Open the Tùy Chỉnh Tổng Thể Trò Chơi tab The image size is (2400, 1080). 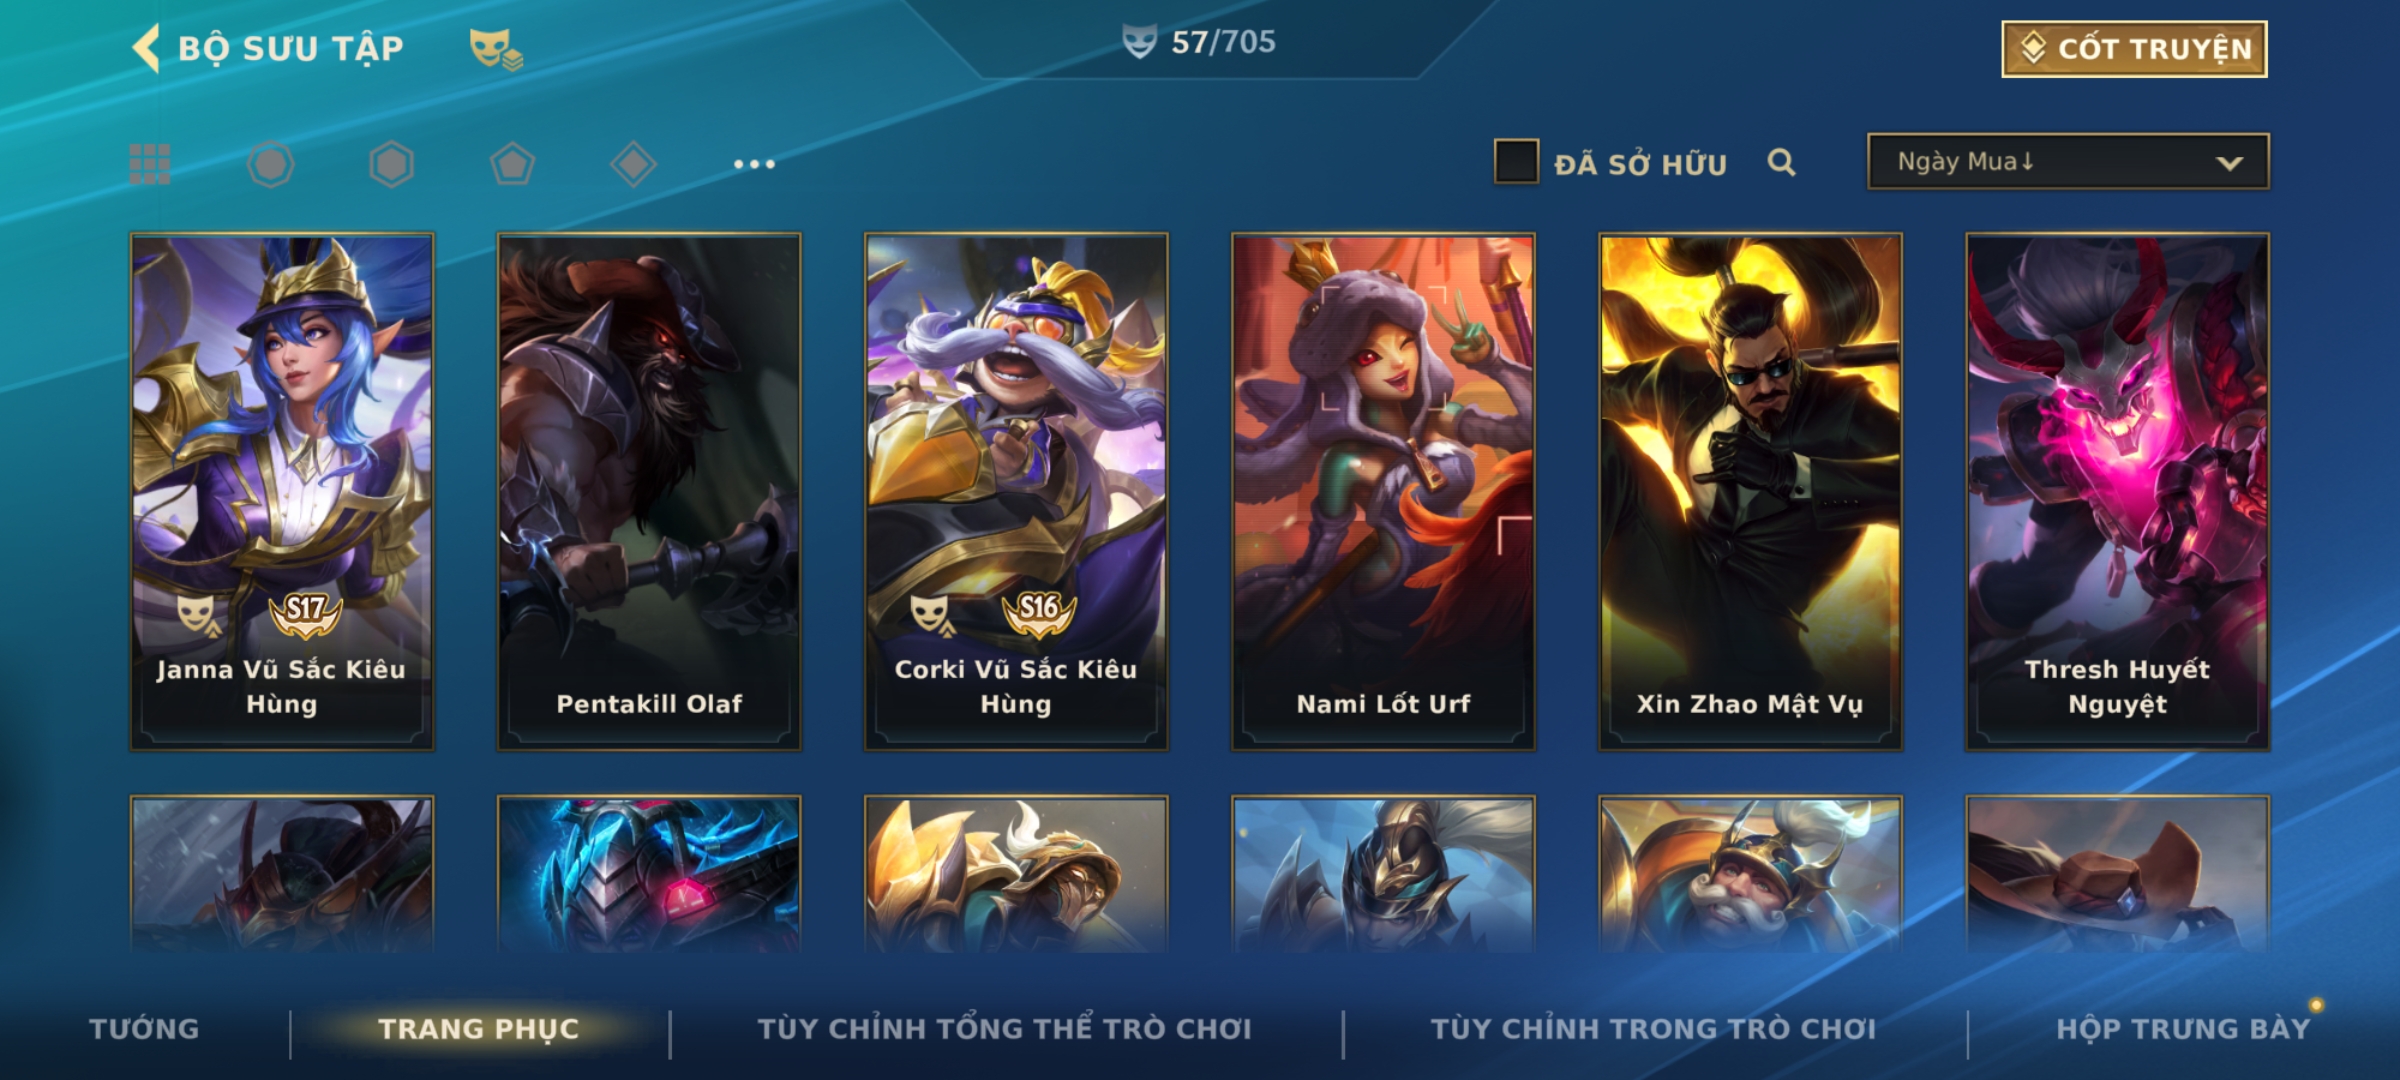coord(1005,1028)
